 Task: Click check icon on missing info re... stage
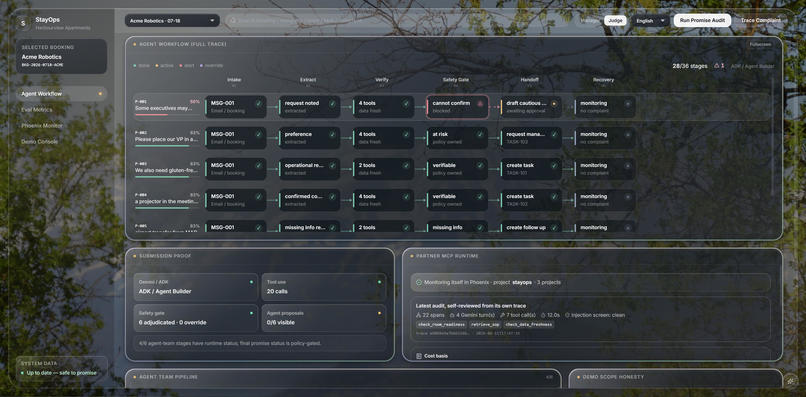tap(332, 227)
